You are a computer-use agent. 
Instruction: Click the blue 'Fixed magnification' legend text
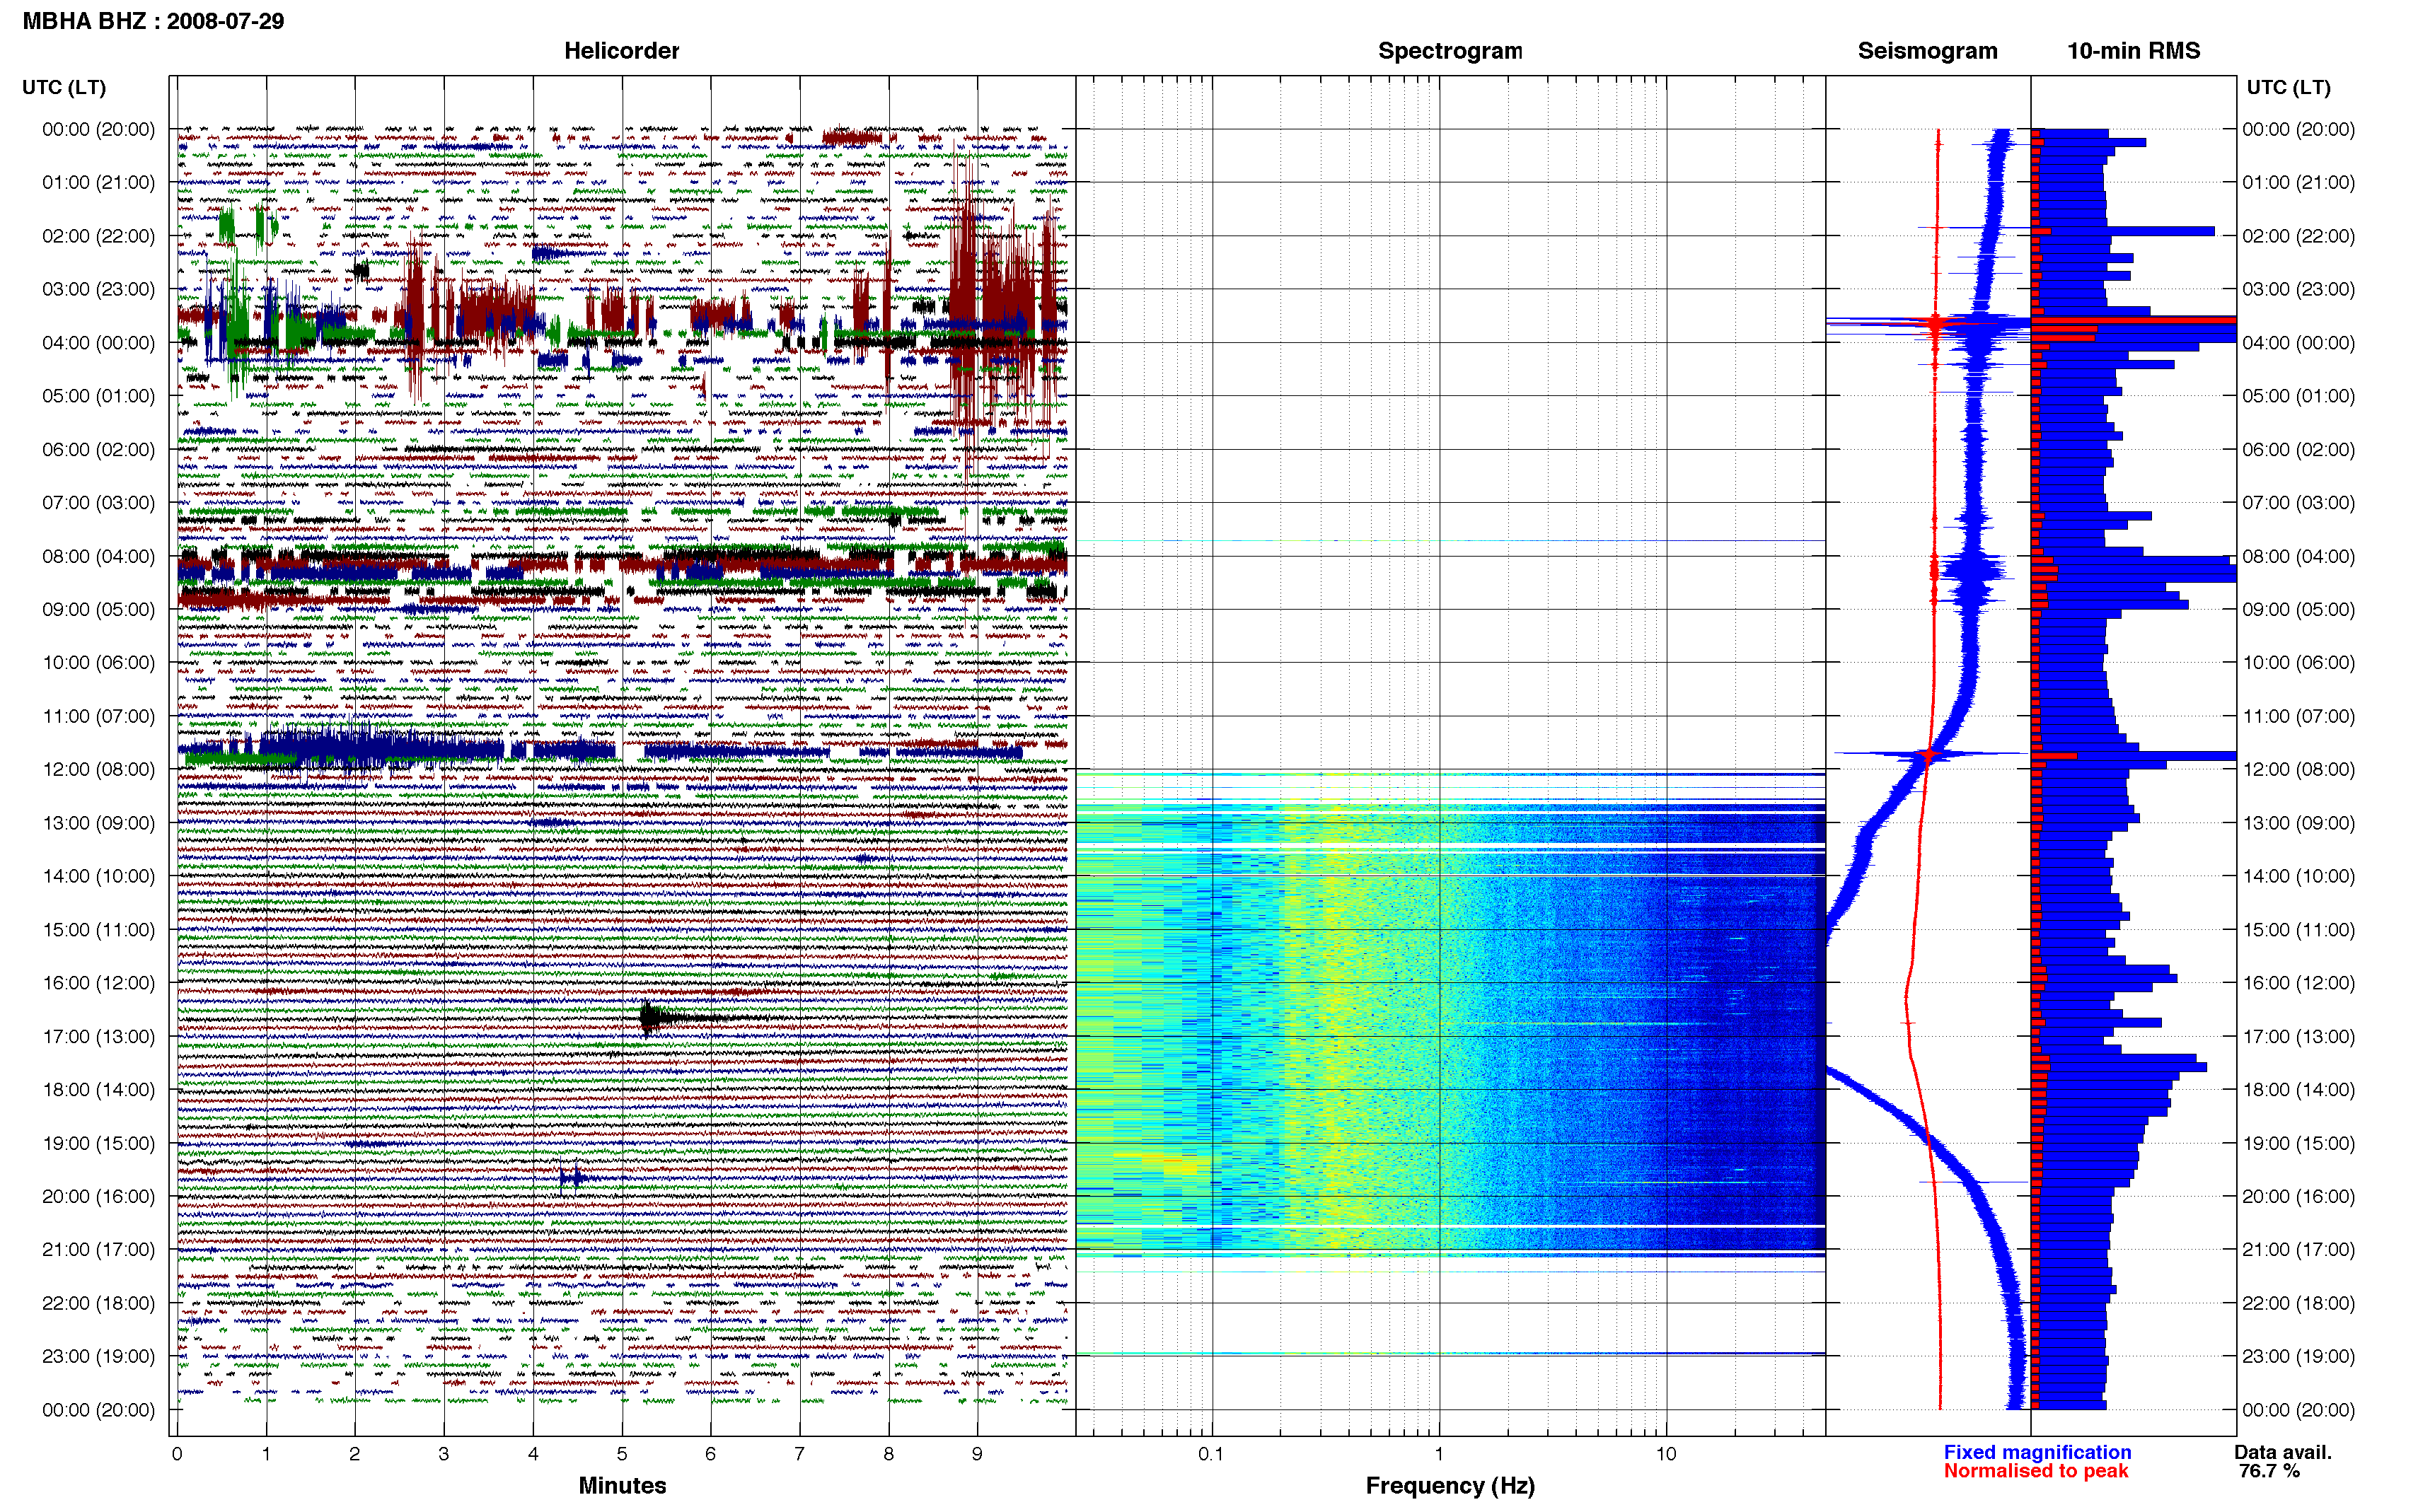2037,1452
